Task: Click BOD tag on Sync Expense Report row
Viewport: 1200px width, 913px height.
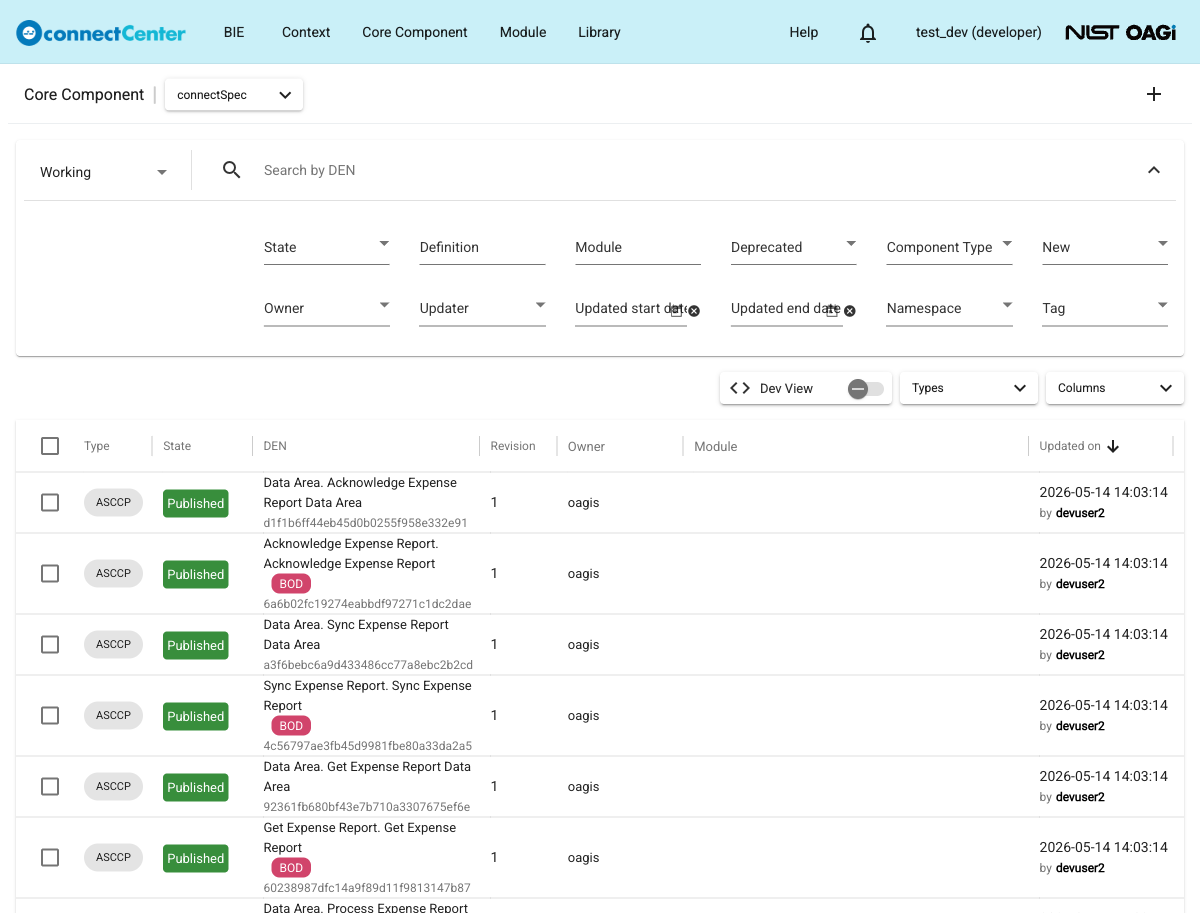Action: 291,726
